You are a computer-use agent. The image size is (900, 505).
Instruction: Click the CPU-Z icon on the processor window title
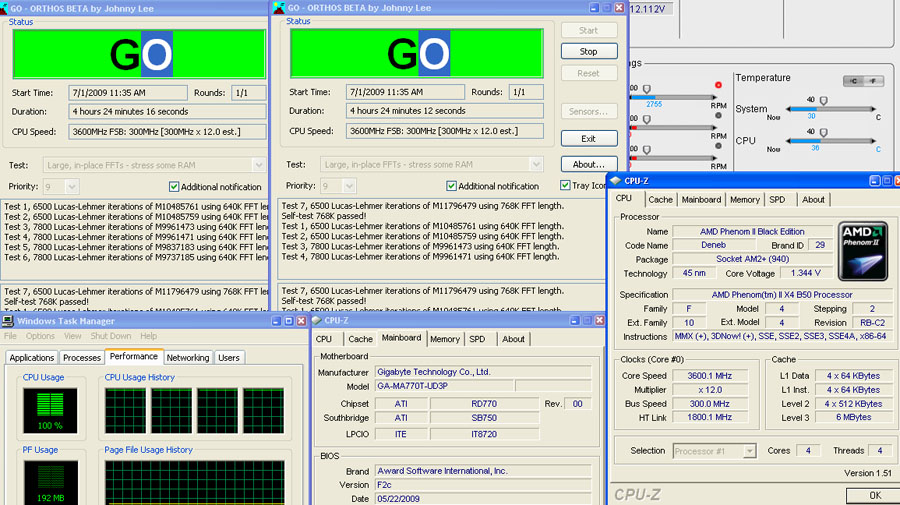click(616, 181)
